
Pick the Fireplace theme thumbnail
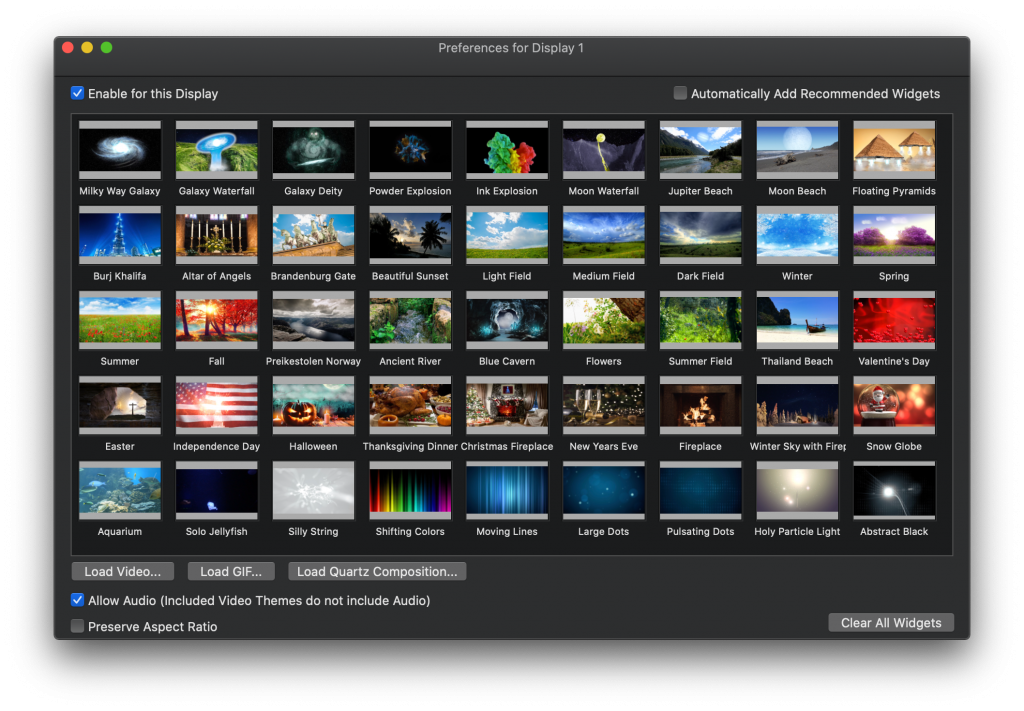click(700, 405)
